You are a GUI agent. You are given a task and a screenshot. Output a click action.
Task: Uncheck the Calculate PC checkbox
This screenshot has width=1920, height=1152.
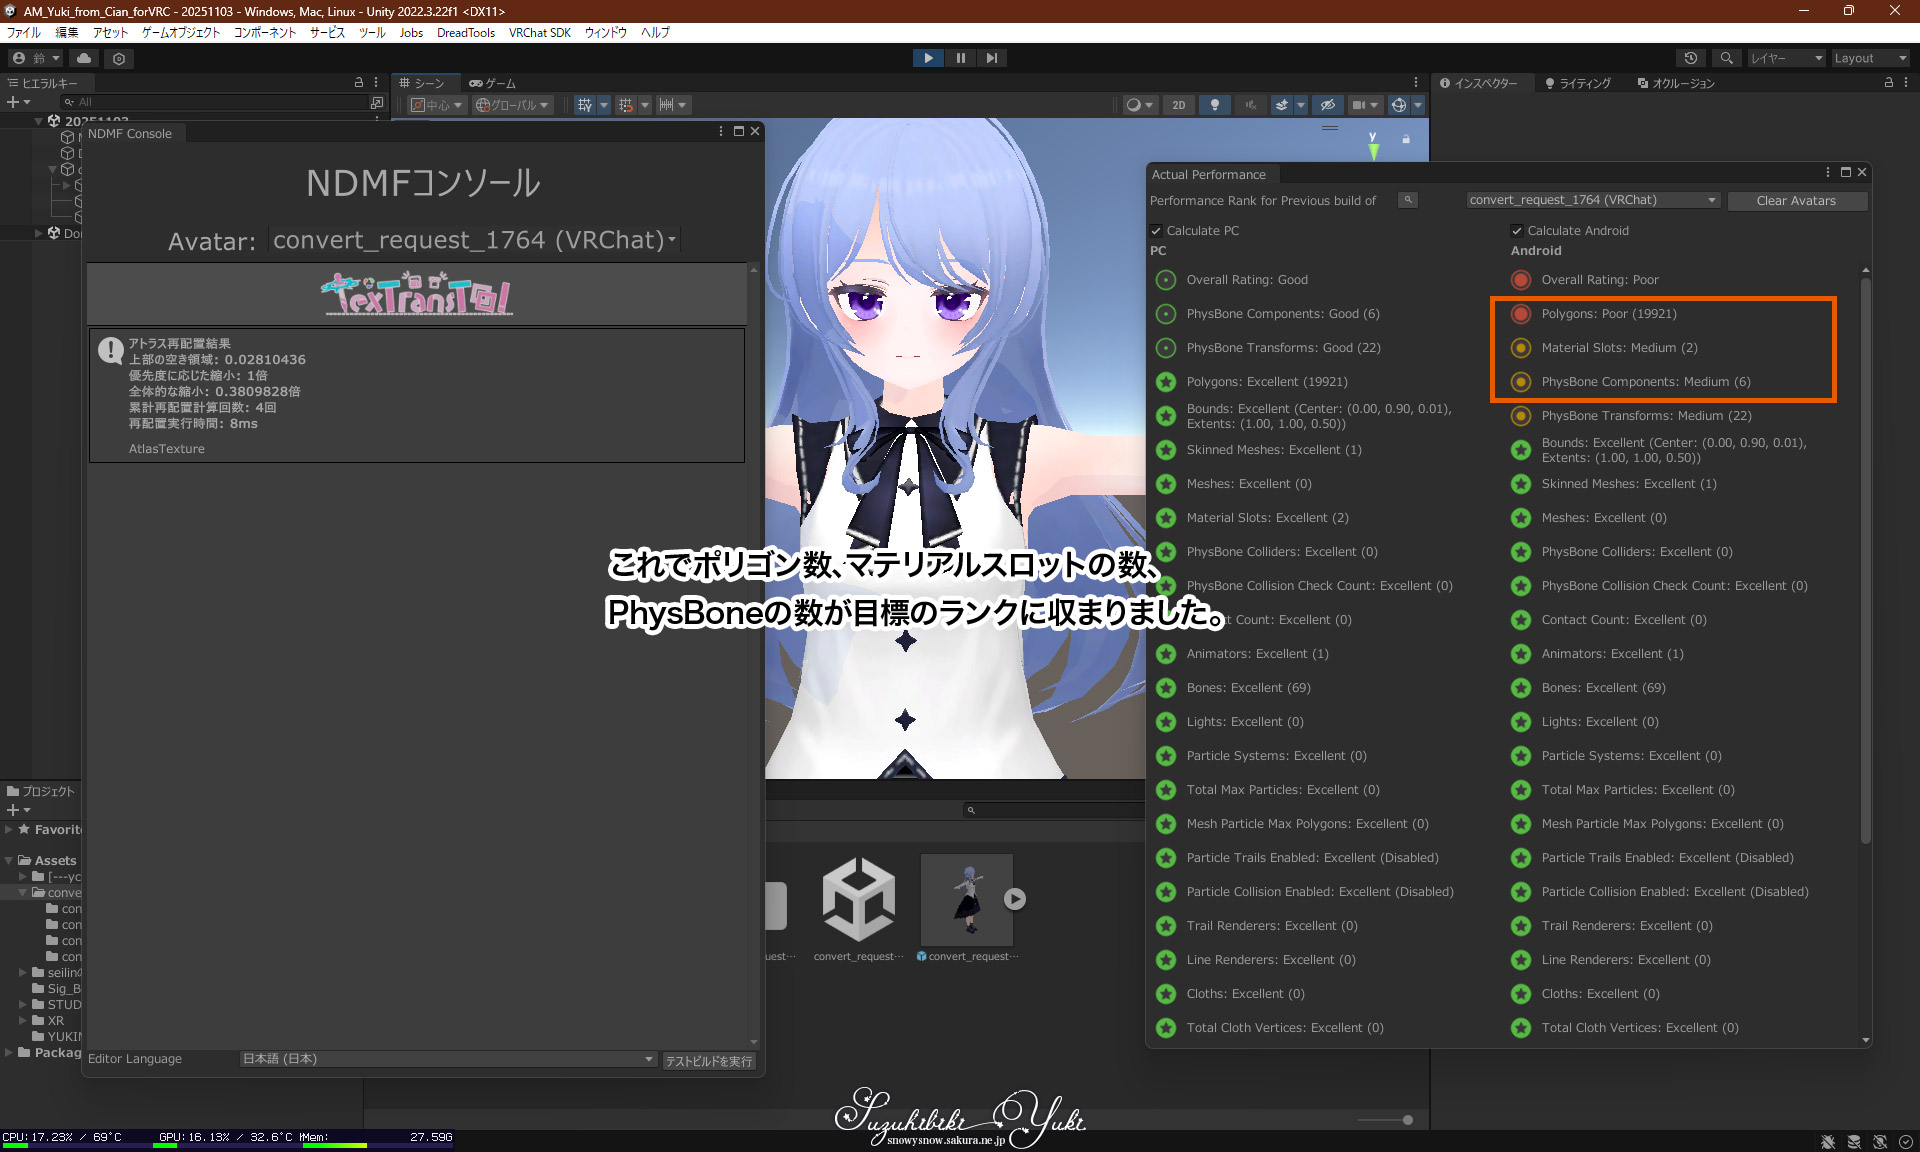1156,231
